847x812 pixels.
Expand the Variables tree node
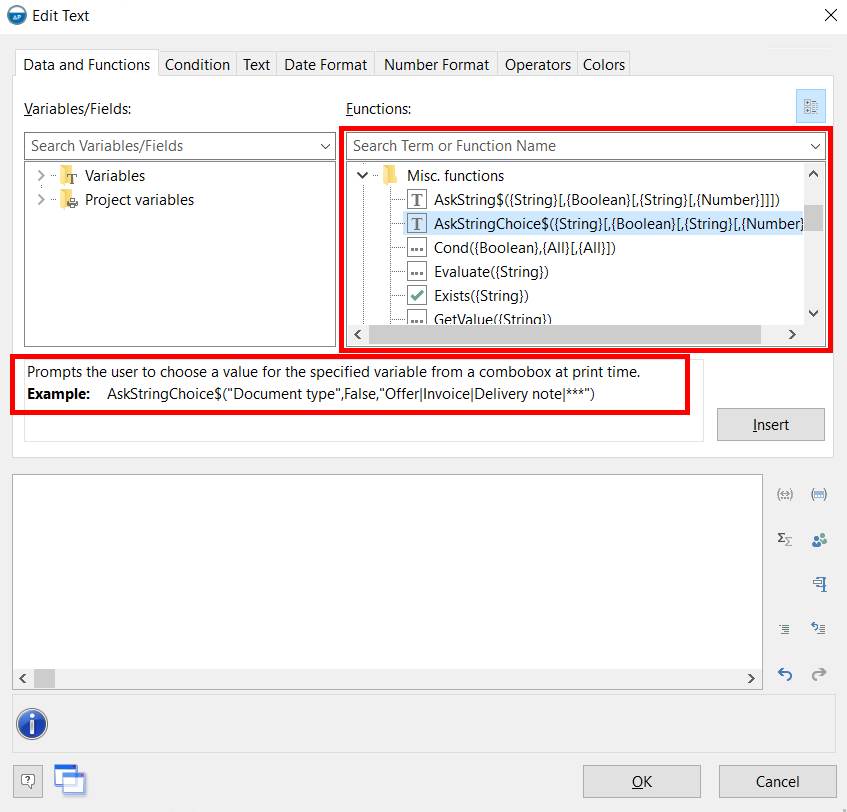(x=41, y=176)
